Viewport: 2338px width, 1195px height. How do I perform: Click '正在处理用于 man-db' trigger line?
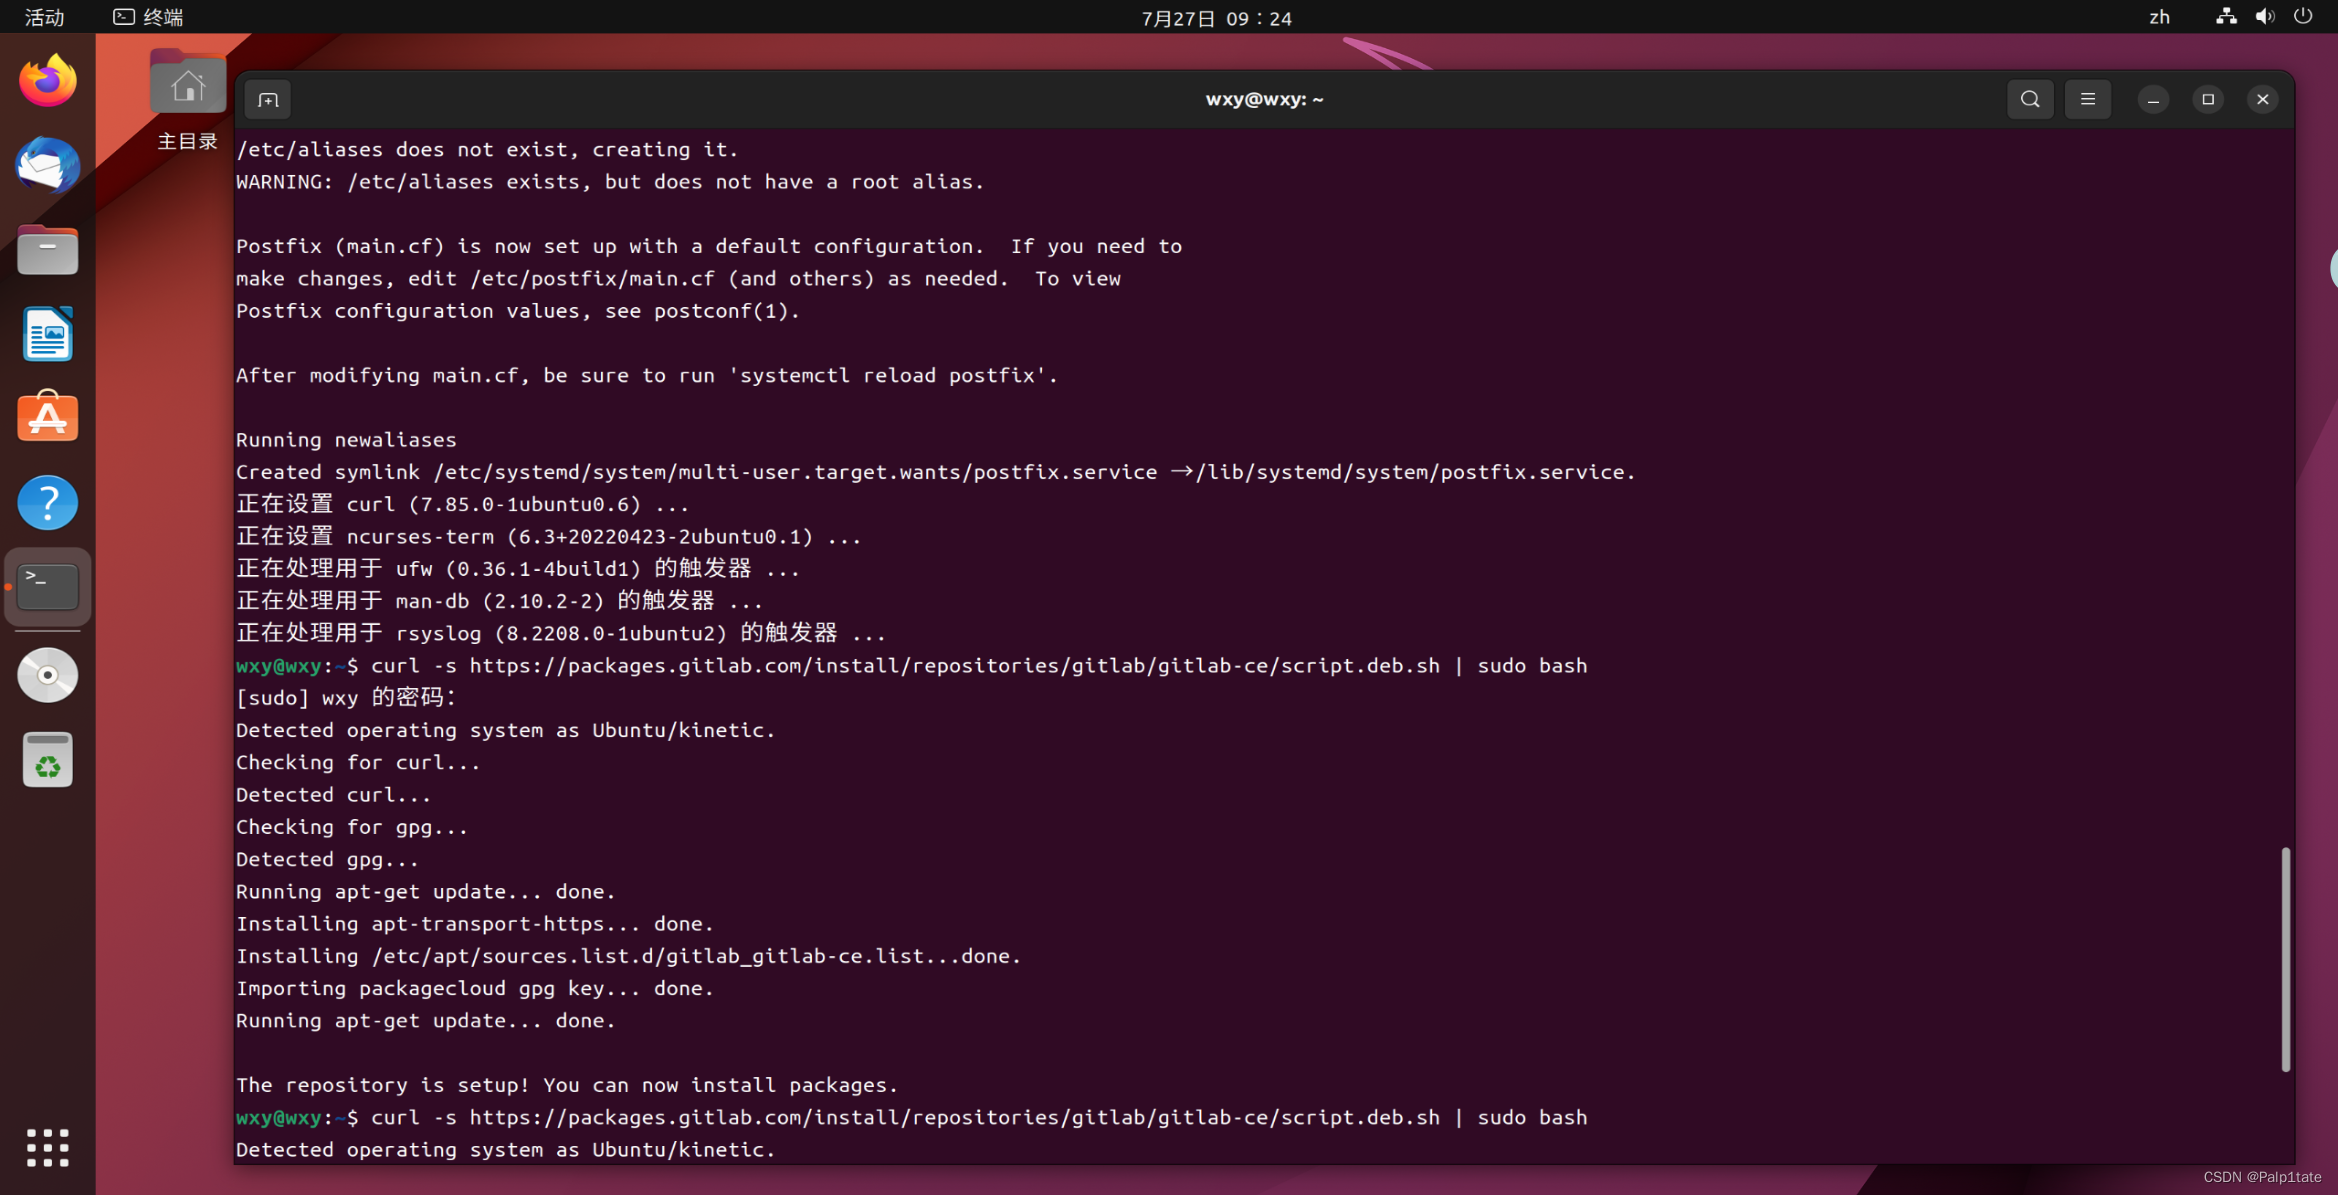coord(500,601)
